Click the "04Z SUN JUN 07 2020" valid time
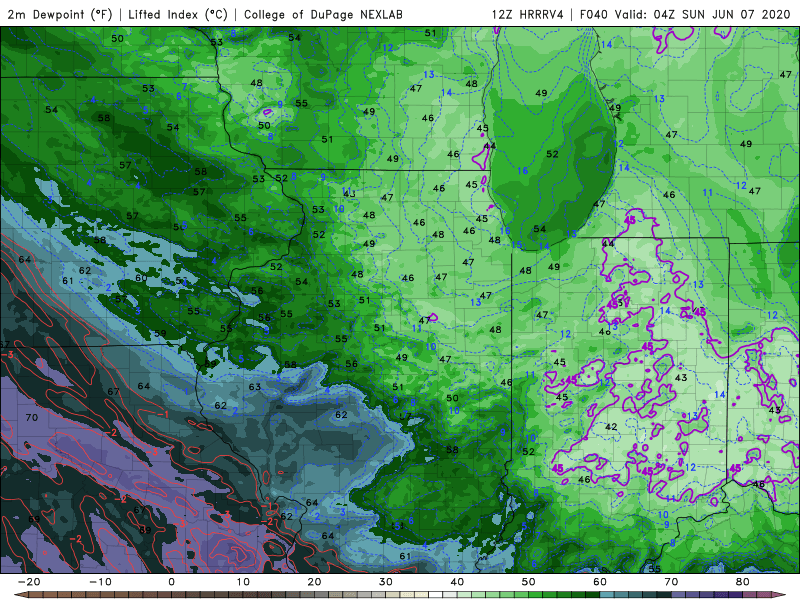The width and height of the screenshot is (800, 600). pos(722,14)
